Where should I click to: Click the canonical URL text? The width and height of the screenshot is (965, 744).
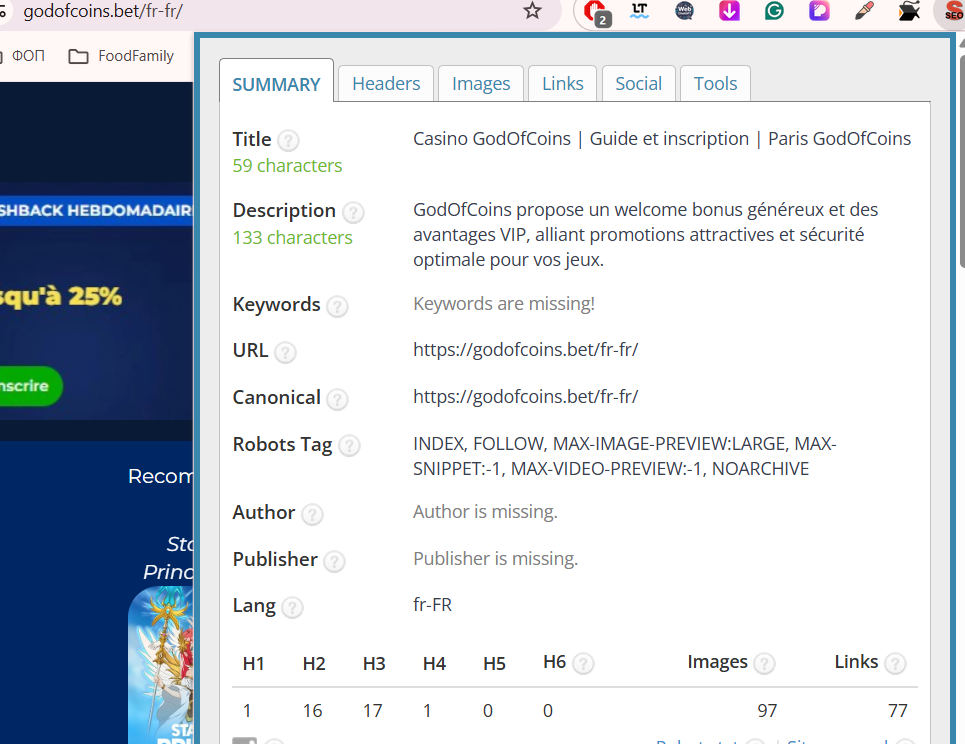[x=526, y=396]
